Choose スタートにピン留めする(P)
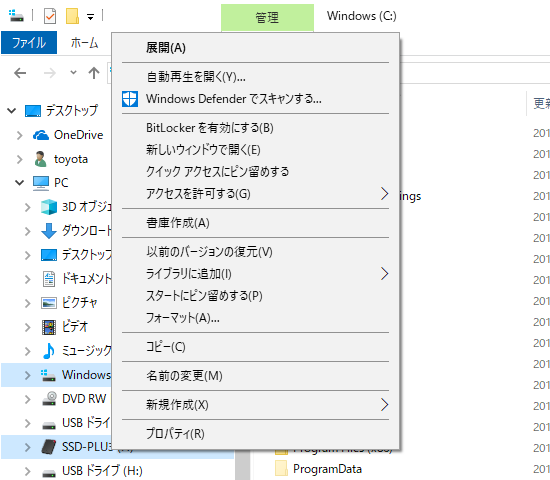 click(x=255, y=296)
